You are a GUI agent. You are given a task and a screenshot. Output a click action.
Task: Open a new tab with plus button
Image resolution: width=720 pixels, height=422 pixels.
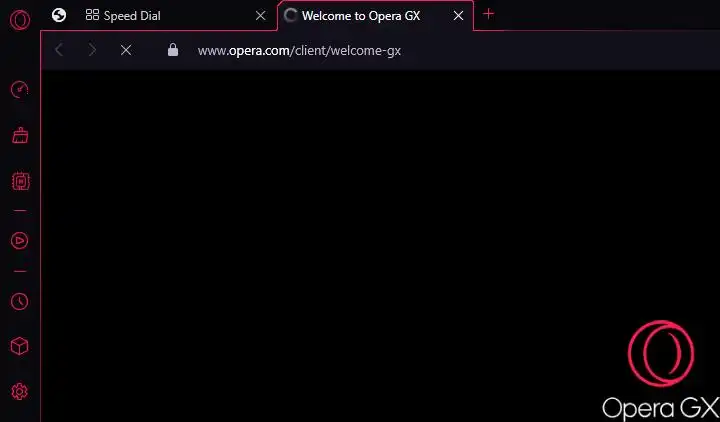[x=488, y=14]
